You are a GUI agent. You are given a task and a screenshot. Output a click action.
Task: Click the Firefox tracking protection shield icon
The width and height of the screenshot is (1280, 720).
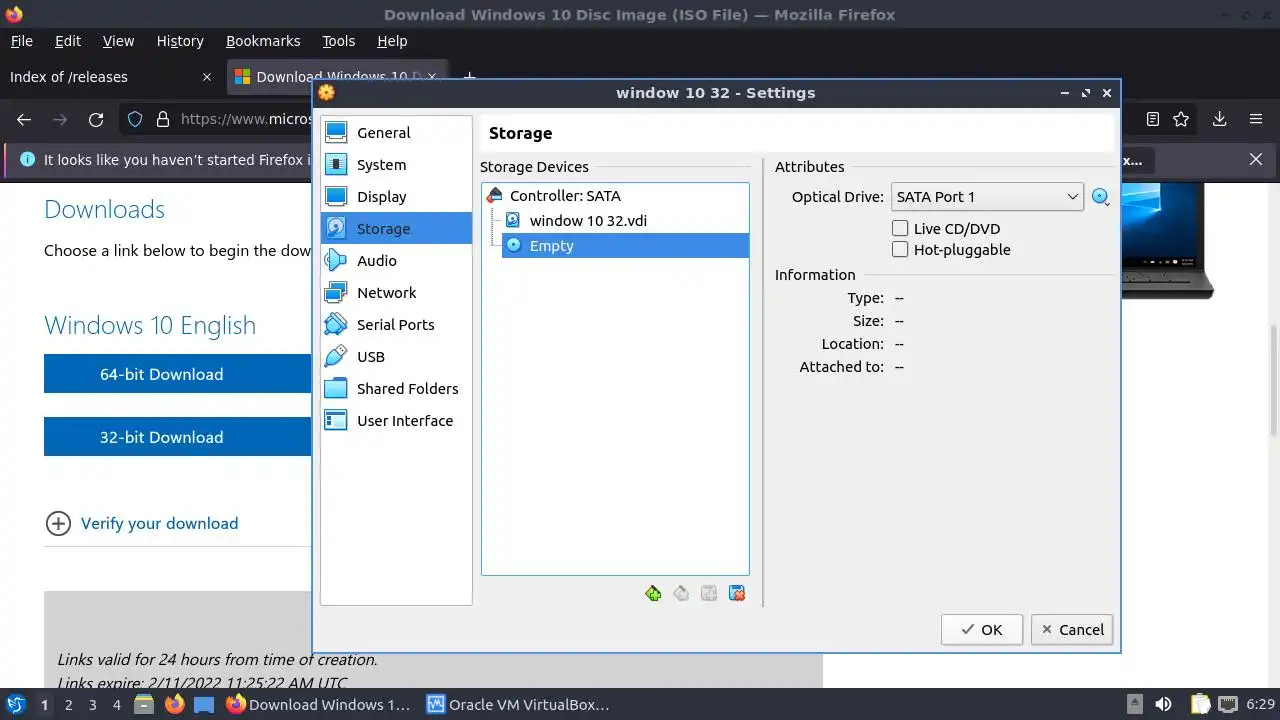[x=135, y=119]
